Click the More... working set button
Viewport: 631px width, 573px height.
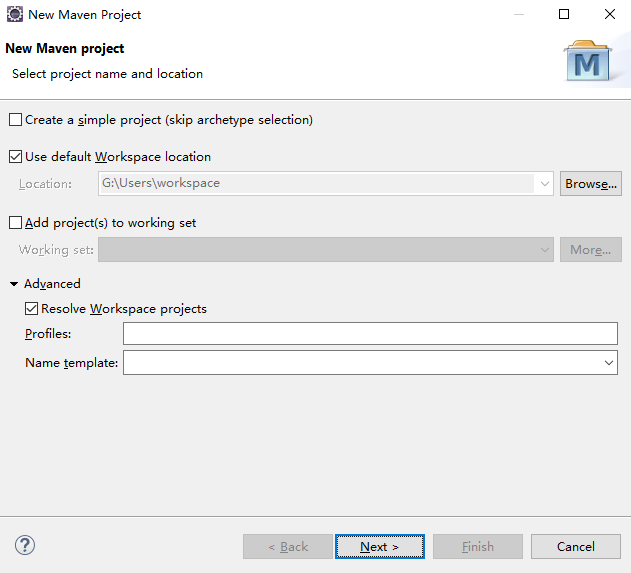point(591,250)
